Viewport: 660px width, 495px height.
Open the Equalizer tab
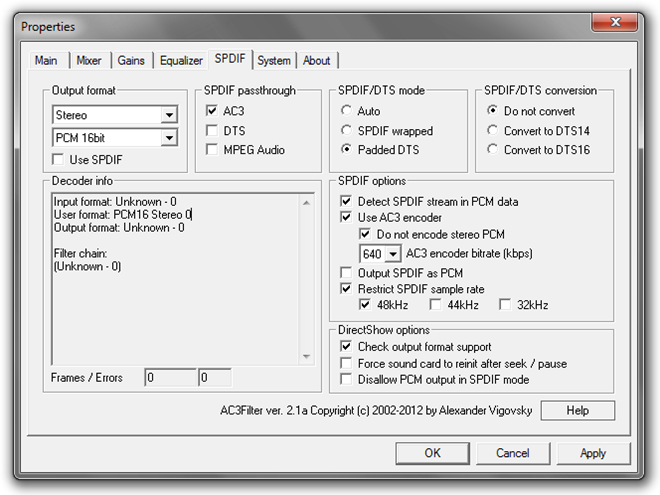tap(181, 61)
